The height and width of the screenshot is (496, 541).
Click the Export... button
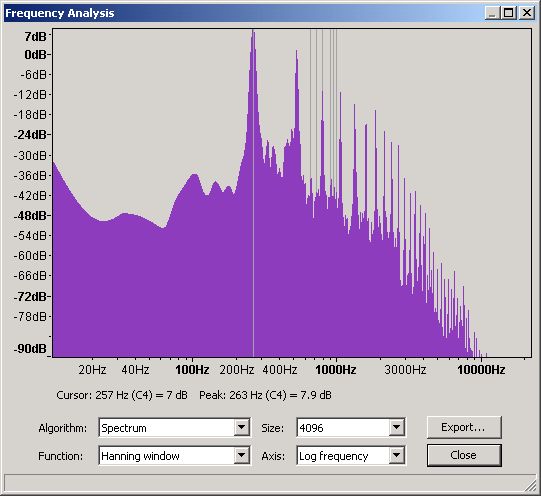tap(464, 427)
